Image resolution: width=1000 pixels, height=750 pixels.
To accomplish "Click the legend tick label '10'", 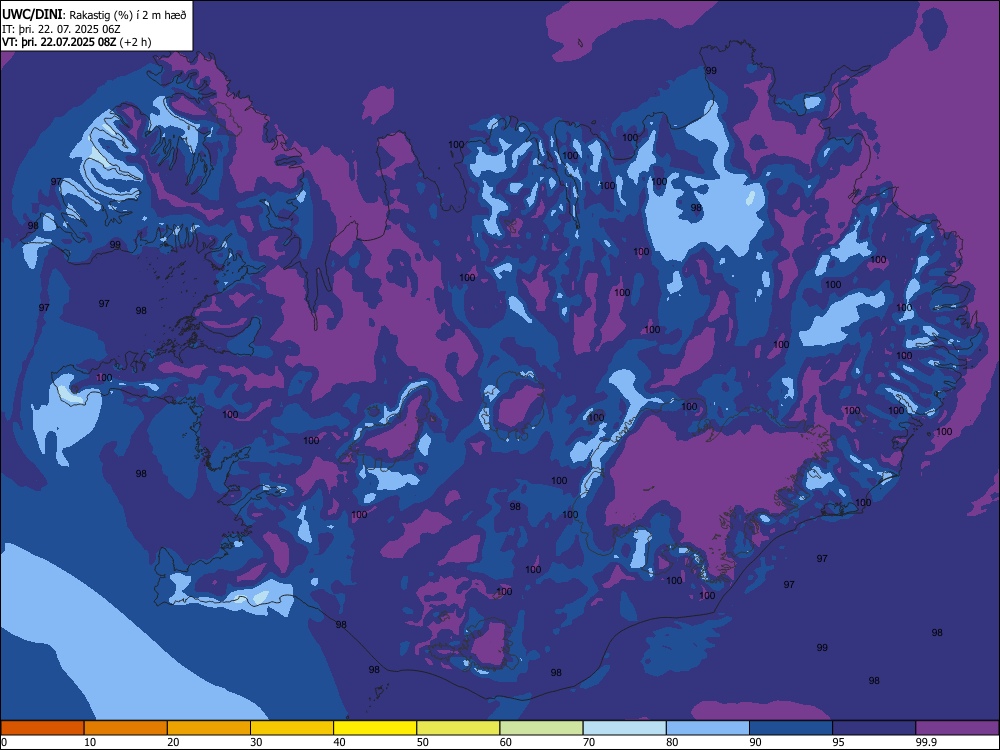I will pyautogui.click(x=90, y=742).
